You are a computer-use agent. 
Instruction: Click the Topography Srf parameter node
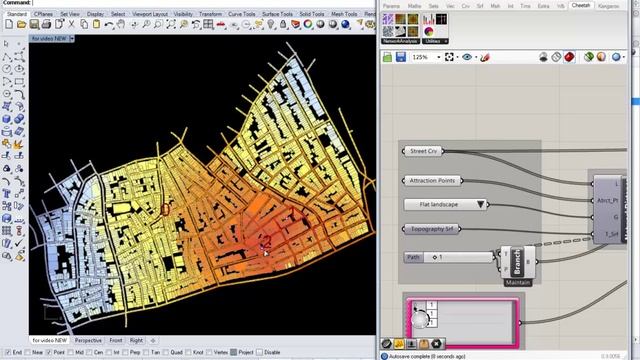(432, 229)
